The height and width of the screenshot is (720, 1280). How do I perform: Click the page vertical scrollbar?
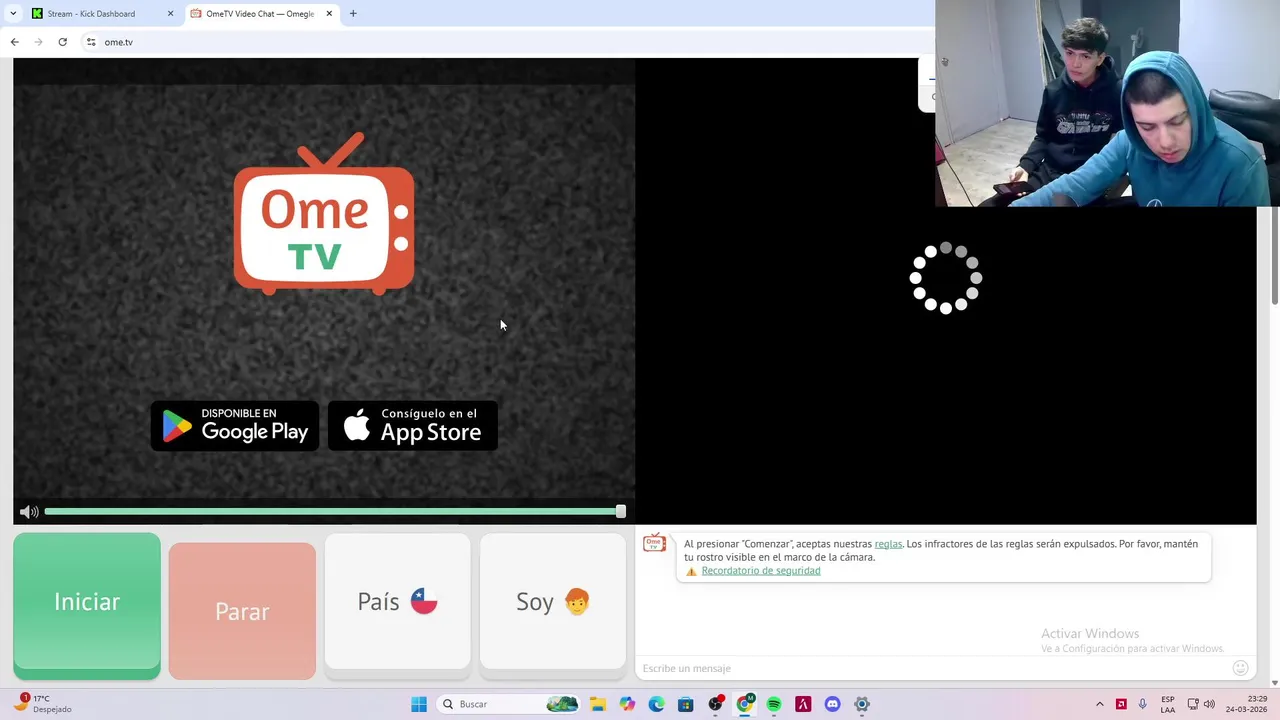tap(1275, 255)
